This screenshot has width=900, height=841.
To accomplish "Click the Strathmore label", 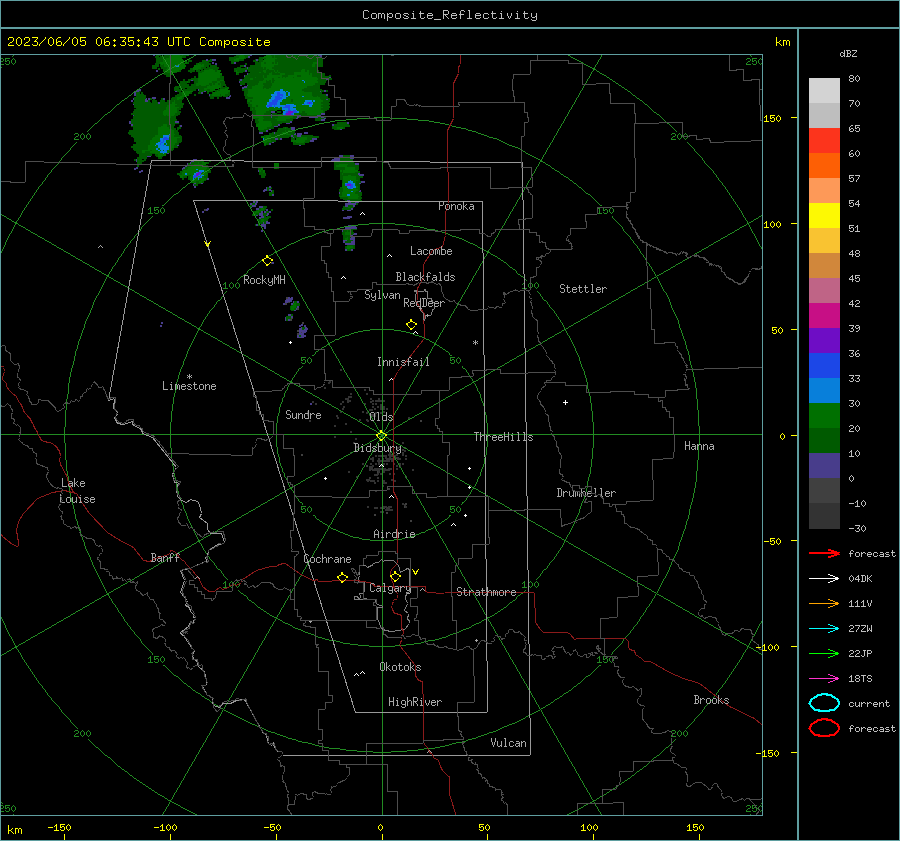I will tap(486, 592).
